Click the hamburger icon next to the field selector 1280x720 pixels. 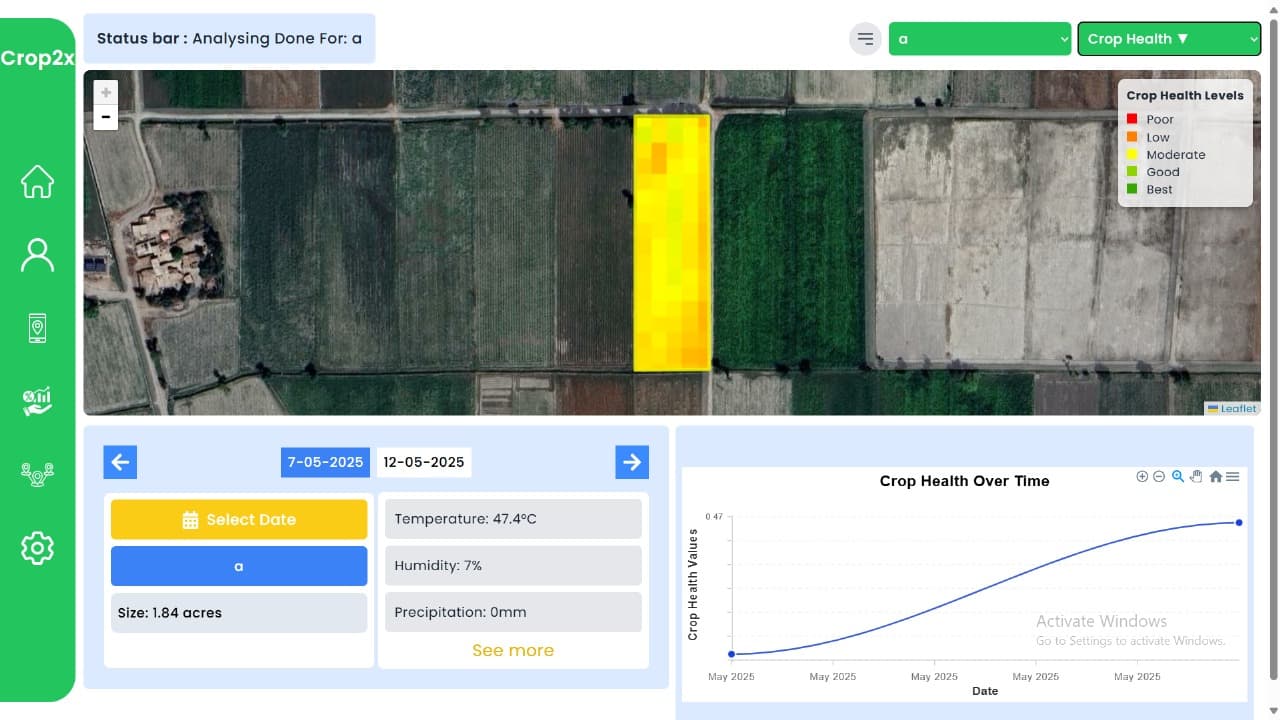pos(864,38)
